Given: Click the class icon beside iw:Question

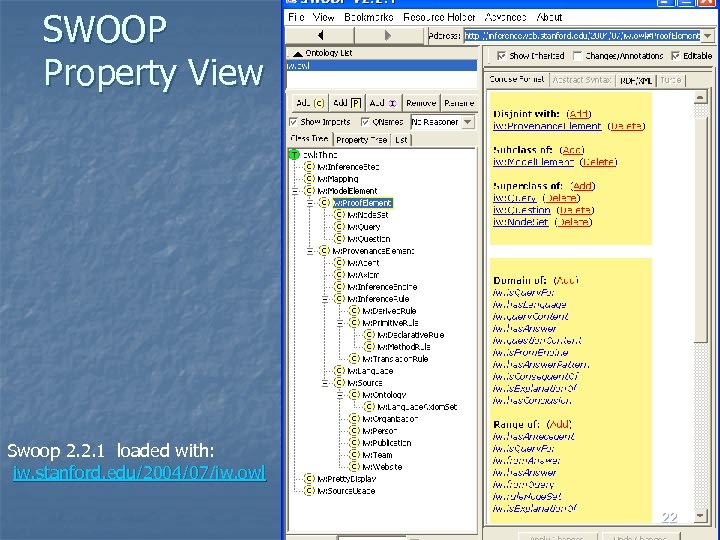Looking at the screenshot, I should click(x=339, y=238).
